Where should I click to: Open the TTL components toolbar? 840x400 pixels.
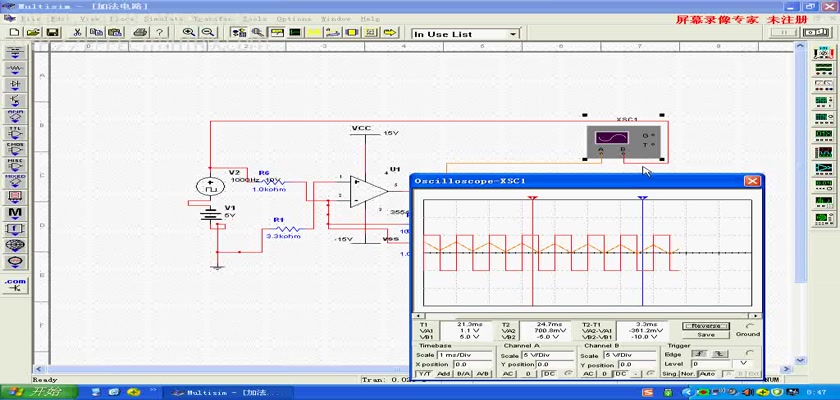click(15, 133)
